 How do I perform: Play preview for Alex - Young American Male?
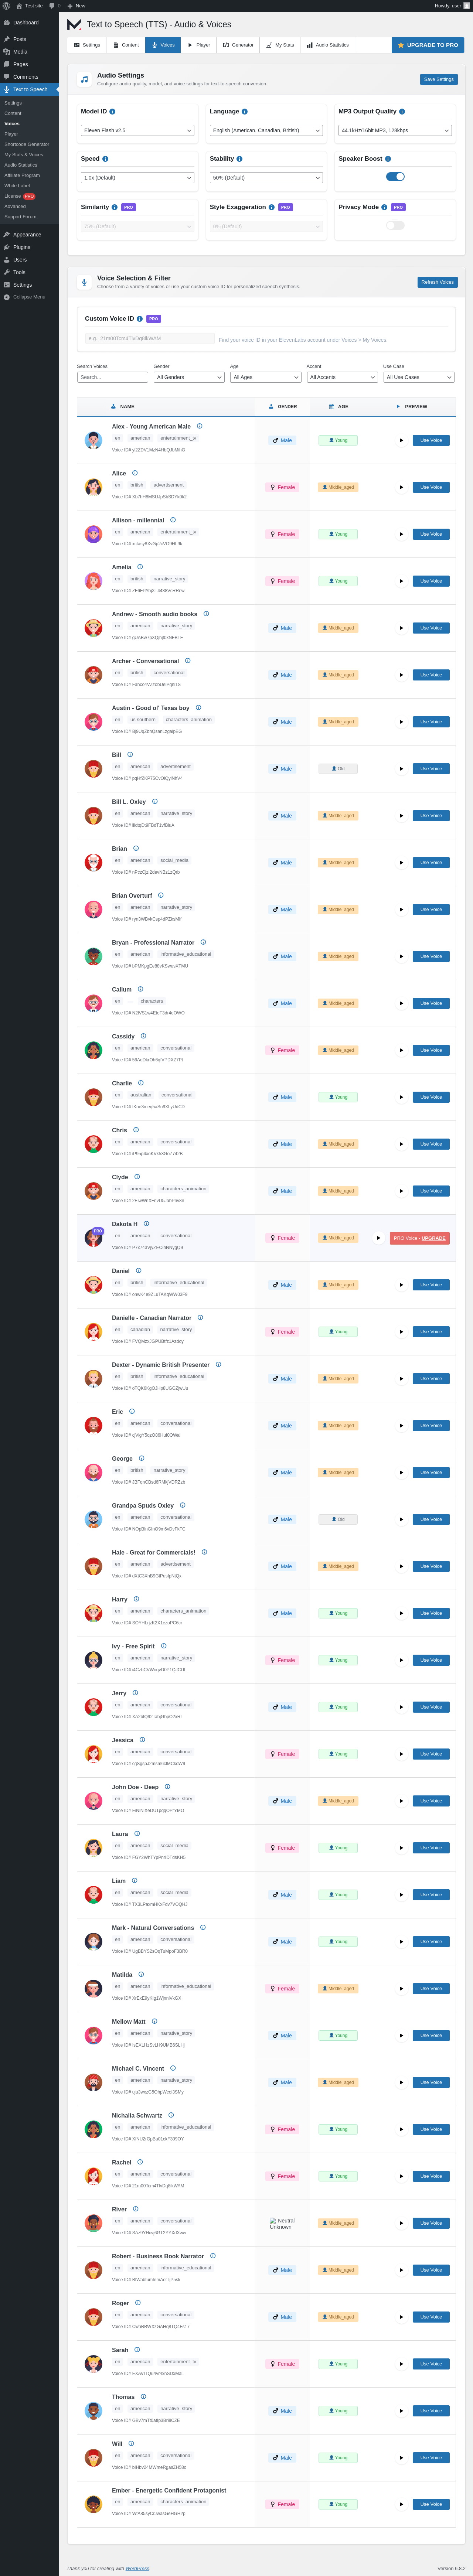coord(401,440)
